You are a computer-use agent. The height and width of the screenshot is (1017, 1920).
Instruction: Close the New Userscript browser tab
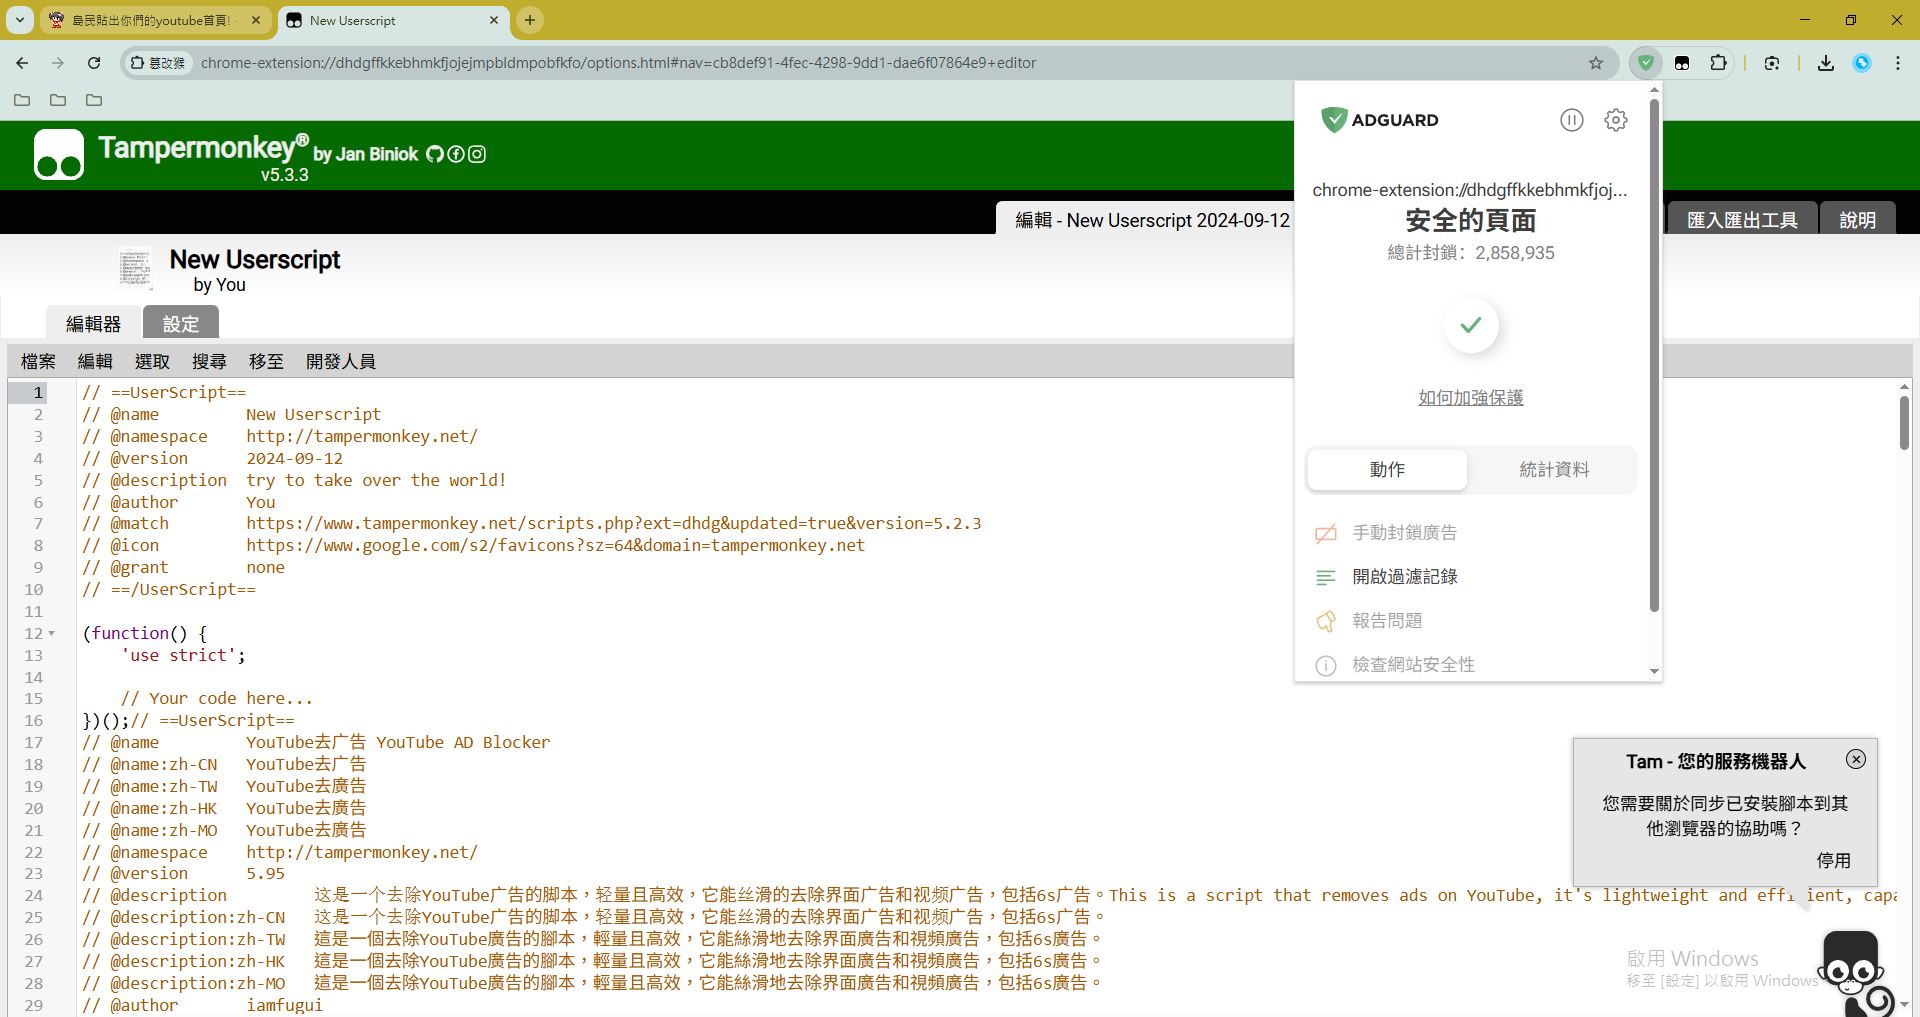click(493, 20)
